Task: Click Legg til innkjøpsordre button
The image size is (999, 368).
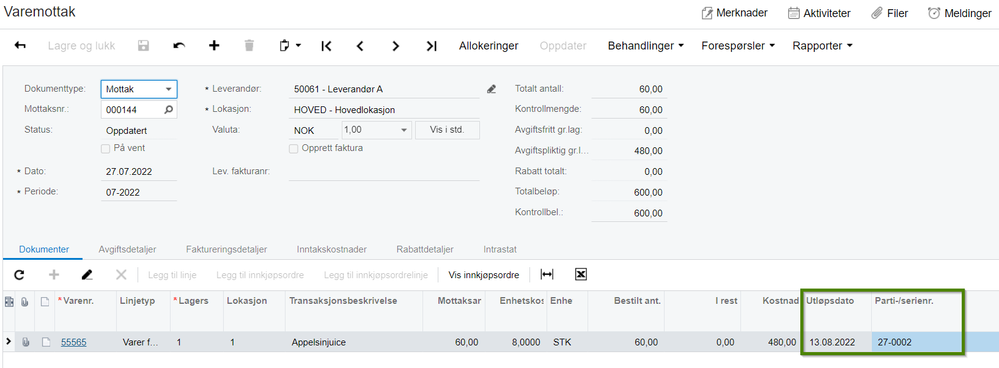Action: 260,275
